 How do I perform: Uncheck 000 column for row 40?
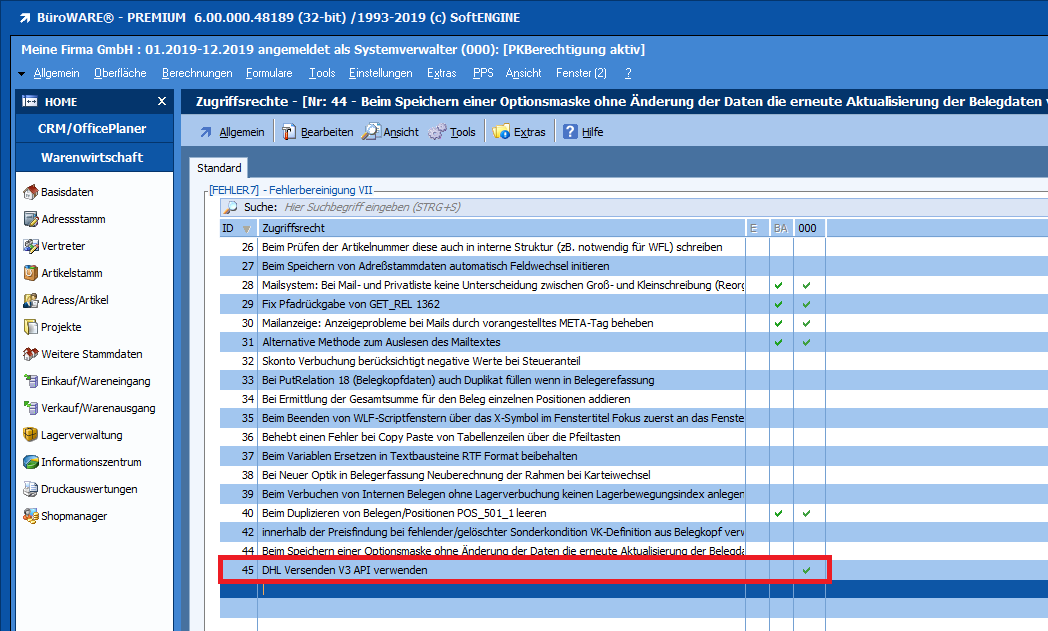click(x=806, y=513)
